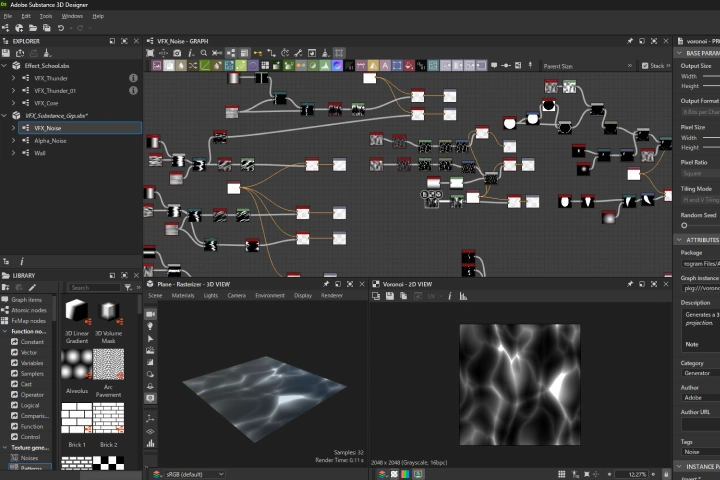Pin the 2D VIEW panel
The width and height of the screenshot is (720, 480).
point(630,284)
